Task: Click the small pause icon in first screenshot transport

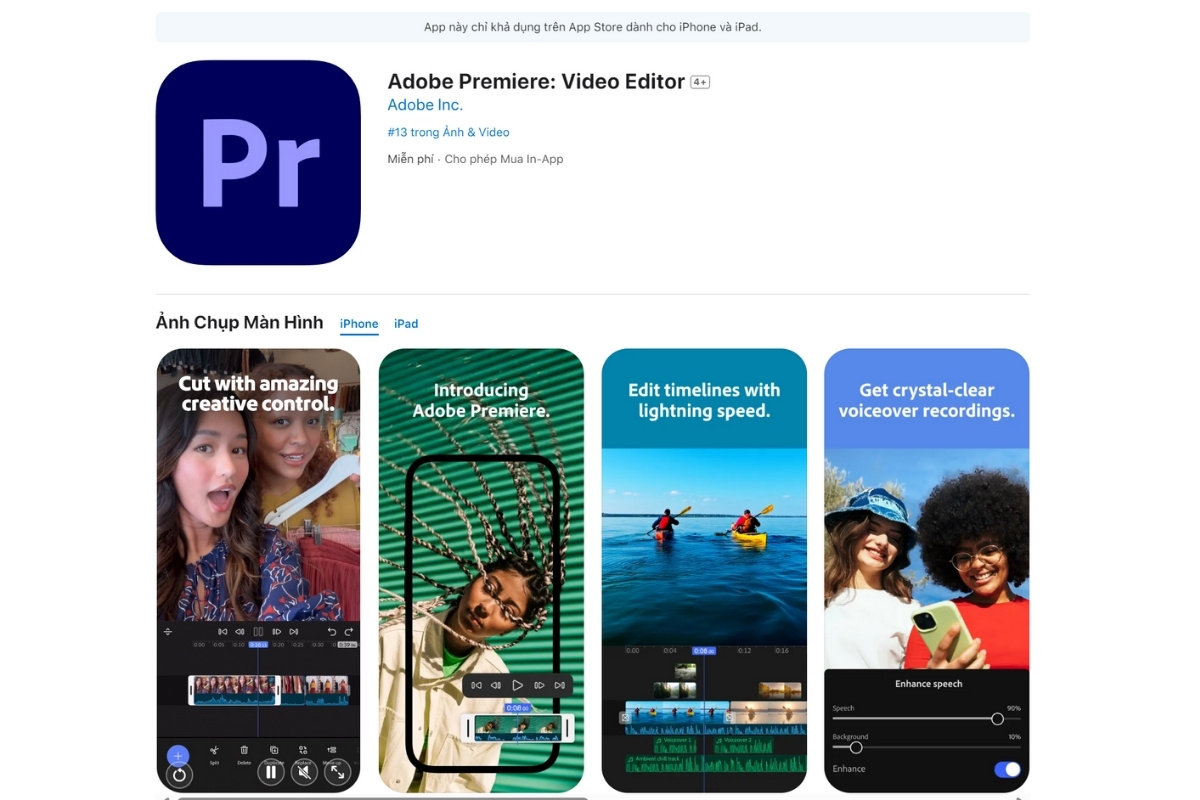Action: 258,632
